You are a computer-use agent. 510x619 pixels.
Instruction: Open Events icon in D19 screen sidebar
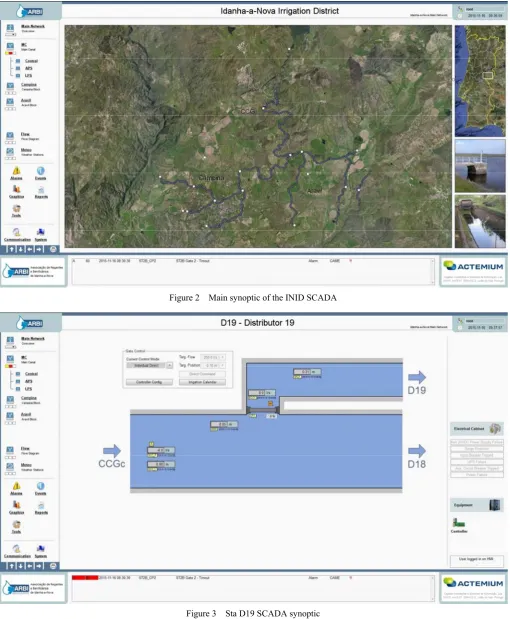click(41, 486)
